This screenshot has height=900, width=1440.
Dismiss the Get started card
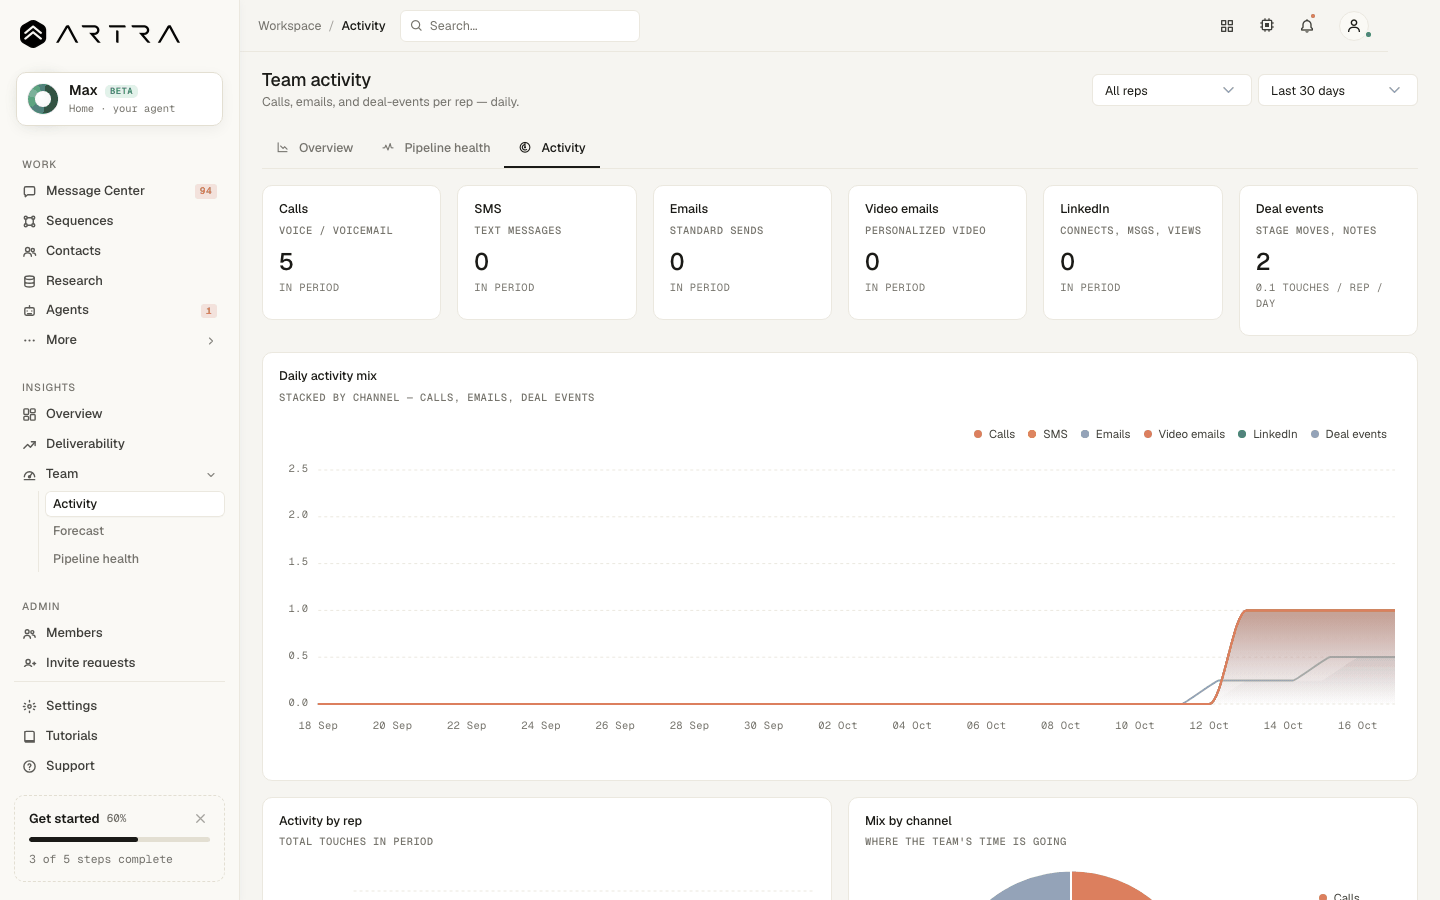pyautogui.click(x=200, y=819)
